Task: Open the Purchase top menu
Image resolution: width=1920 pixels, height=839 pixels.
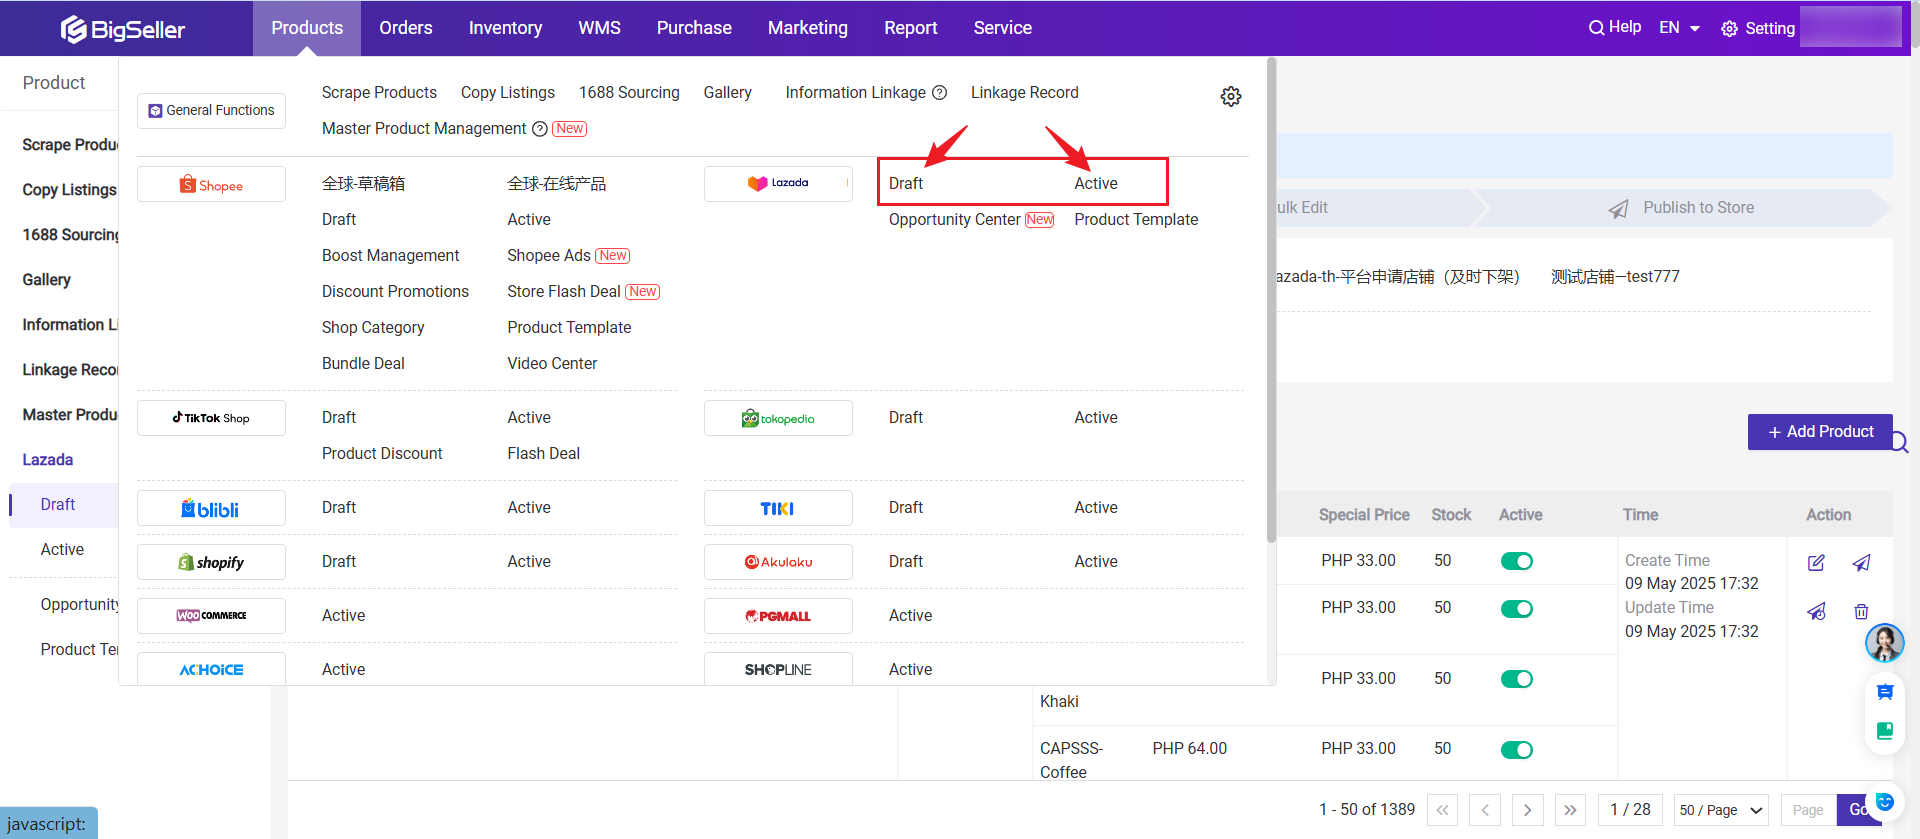Action: click(x=694, y=28)
